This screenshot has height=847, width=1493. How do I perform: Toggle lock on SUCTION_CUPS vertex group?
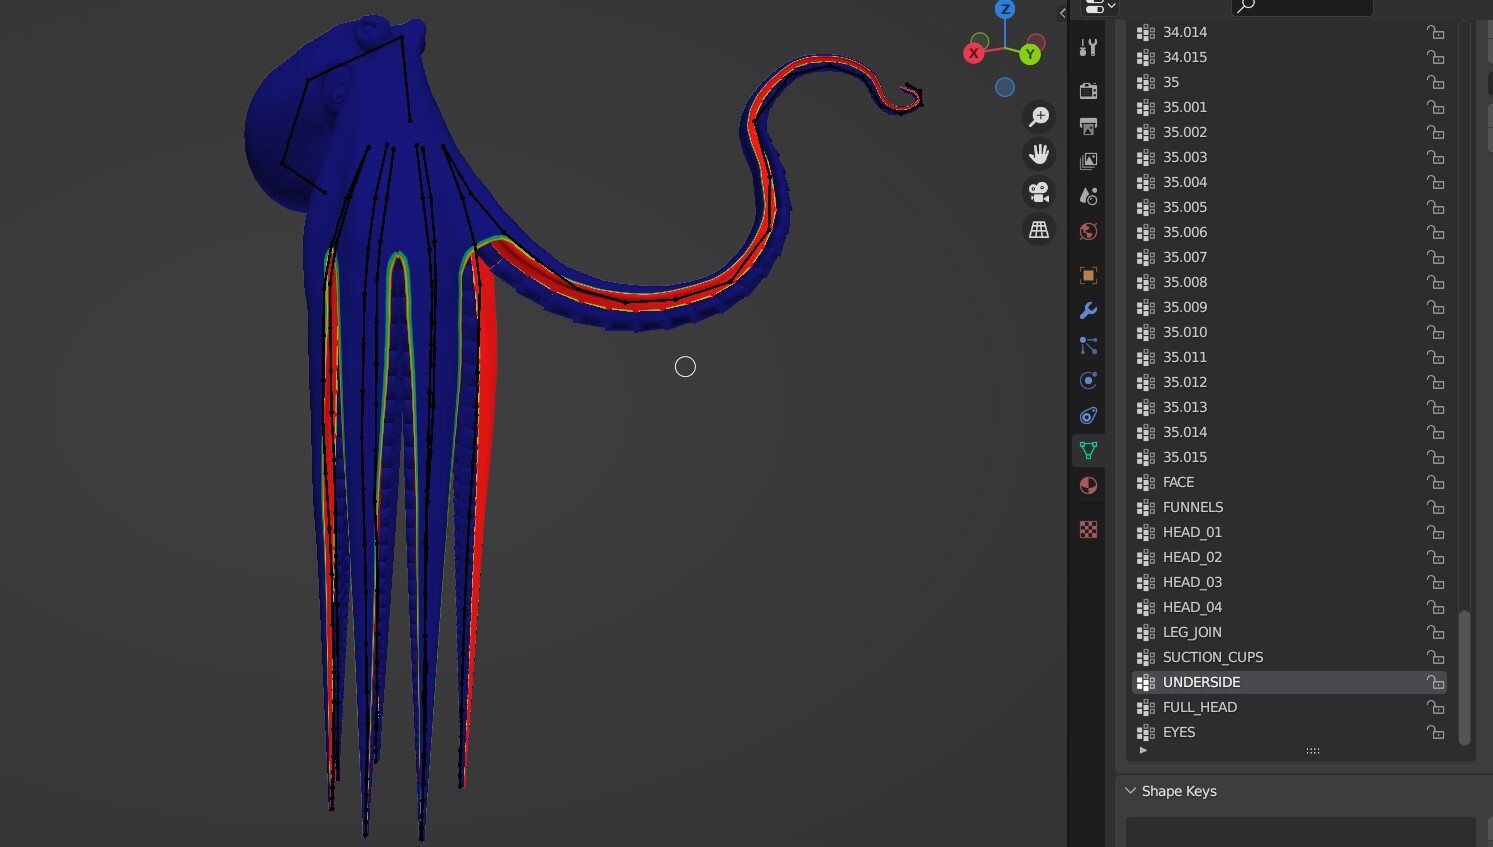point(1435,657)
